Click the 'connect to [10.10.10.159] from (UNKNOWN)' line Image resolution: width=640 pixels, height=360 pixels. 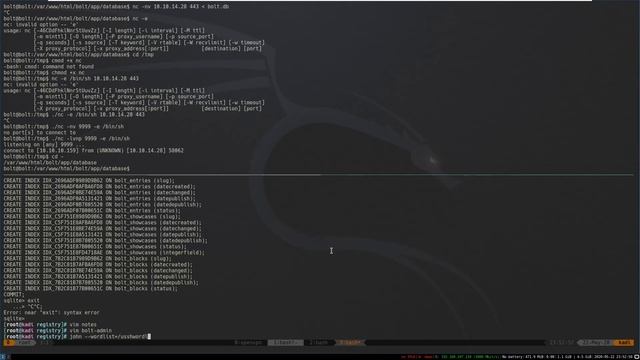[x=93, y=151]
